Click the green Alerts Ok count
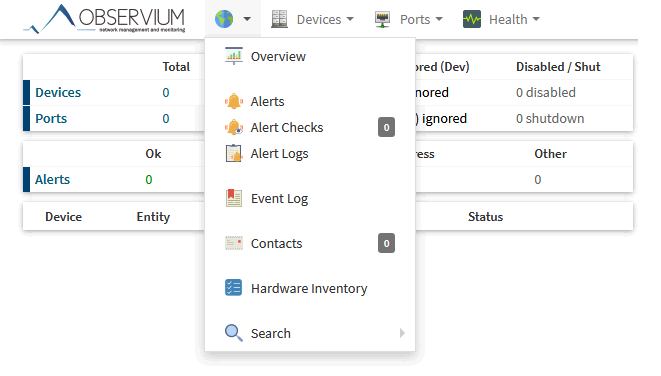The image size is (661, 376). [x=148, y=180]
